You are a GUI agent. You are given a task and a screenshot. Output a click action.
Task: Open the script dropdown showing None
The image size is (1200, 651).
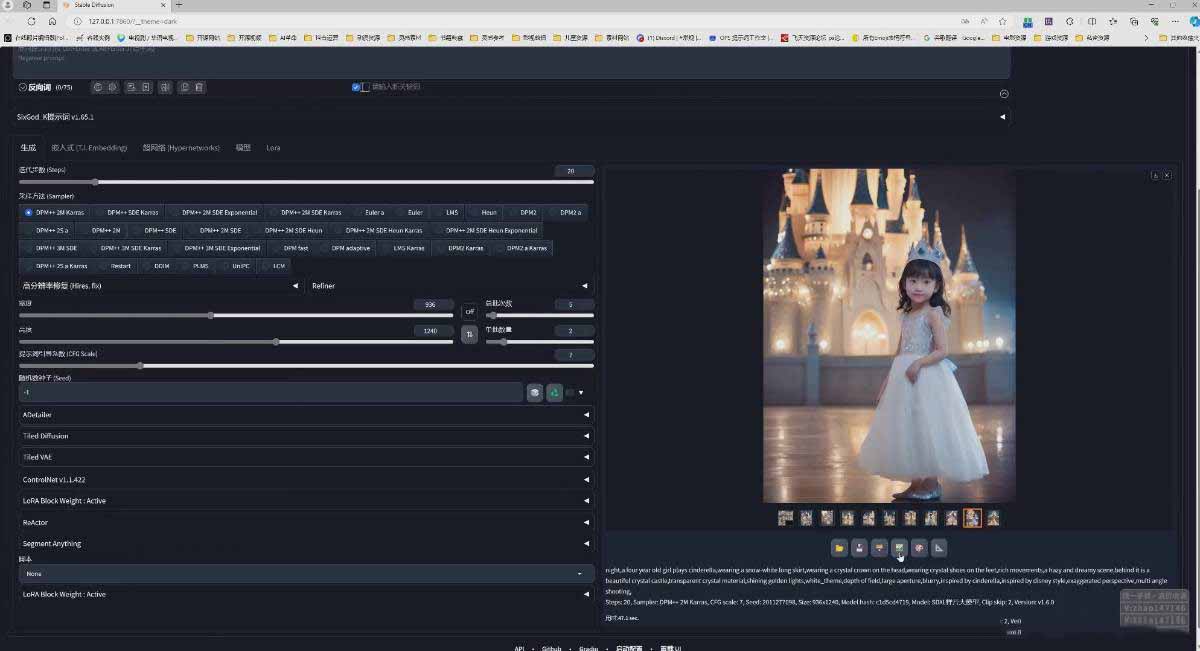tap(300, 573)
